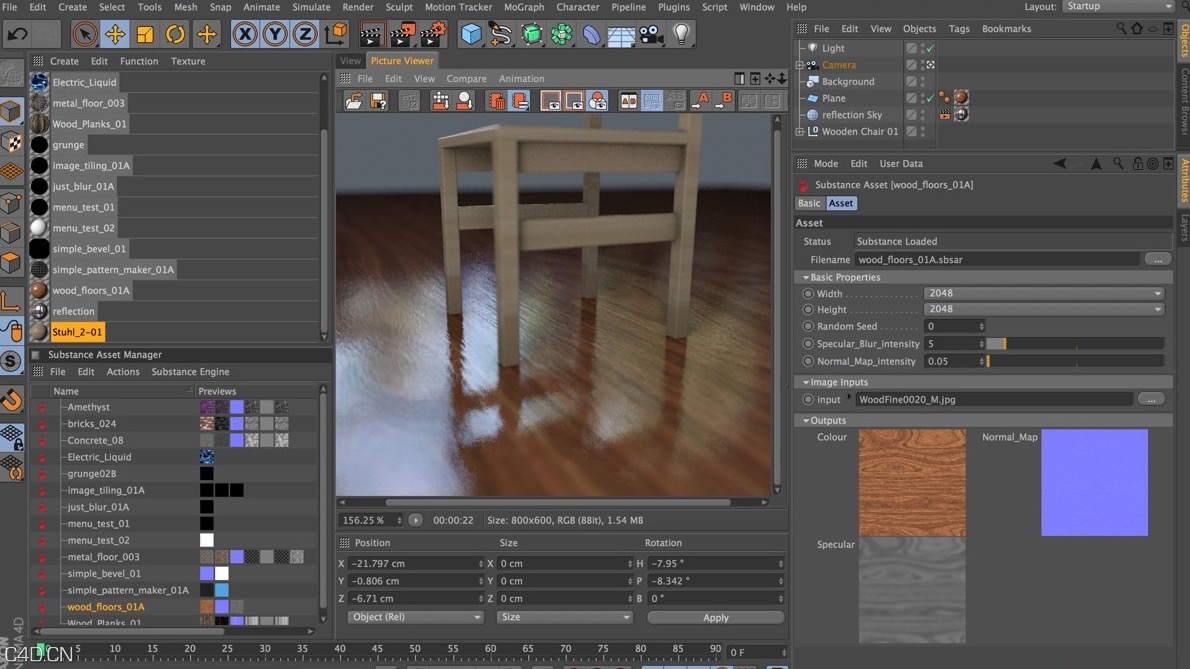This screenshot has height=669, width=1190.
Task: Toggle the Plane object's activation checkmark
Action: coord(930,98)
